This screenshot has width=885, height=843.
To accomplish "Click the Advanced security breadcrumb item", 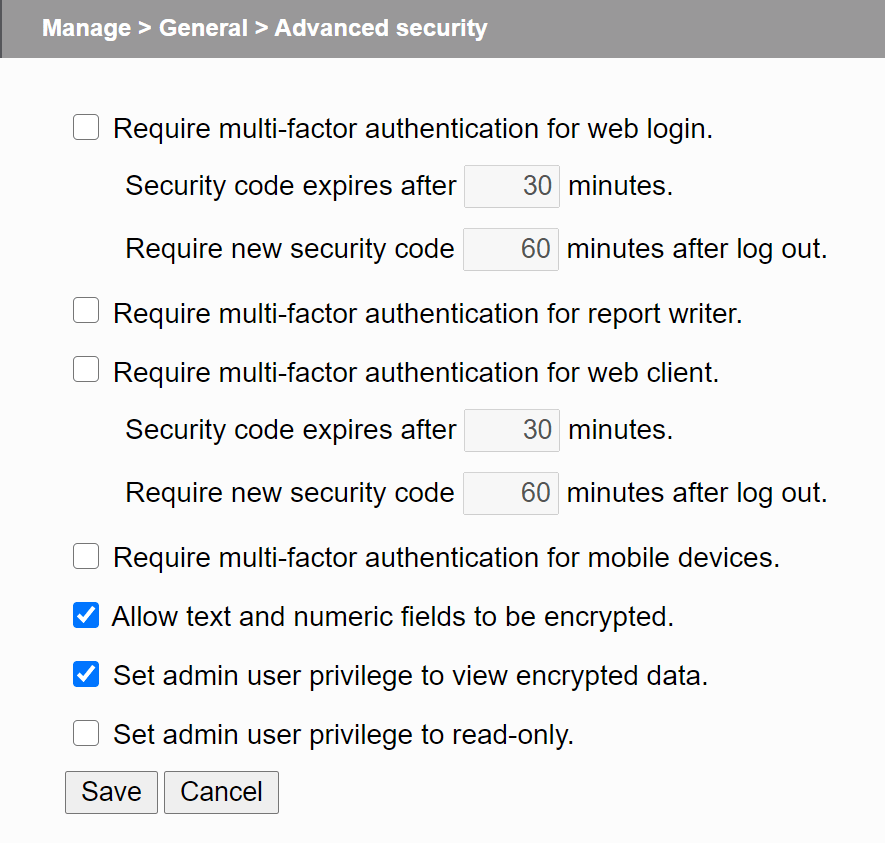I will (380, 28).
